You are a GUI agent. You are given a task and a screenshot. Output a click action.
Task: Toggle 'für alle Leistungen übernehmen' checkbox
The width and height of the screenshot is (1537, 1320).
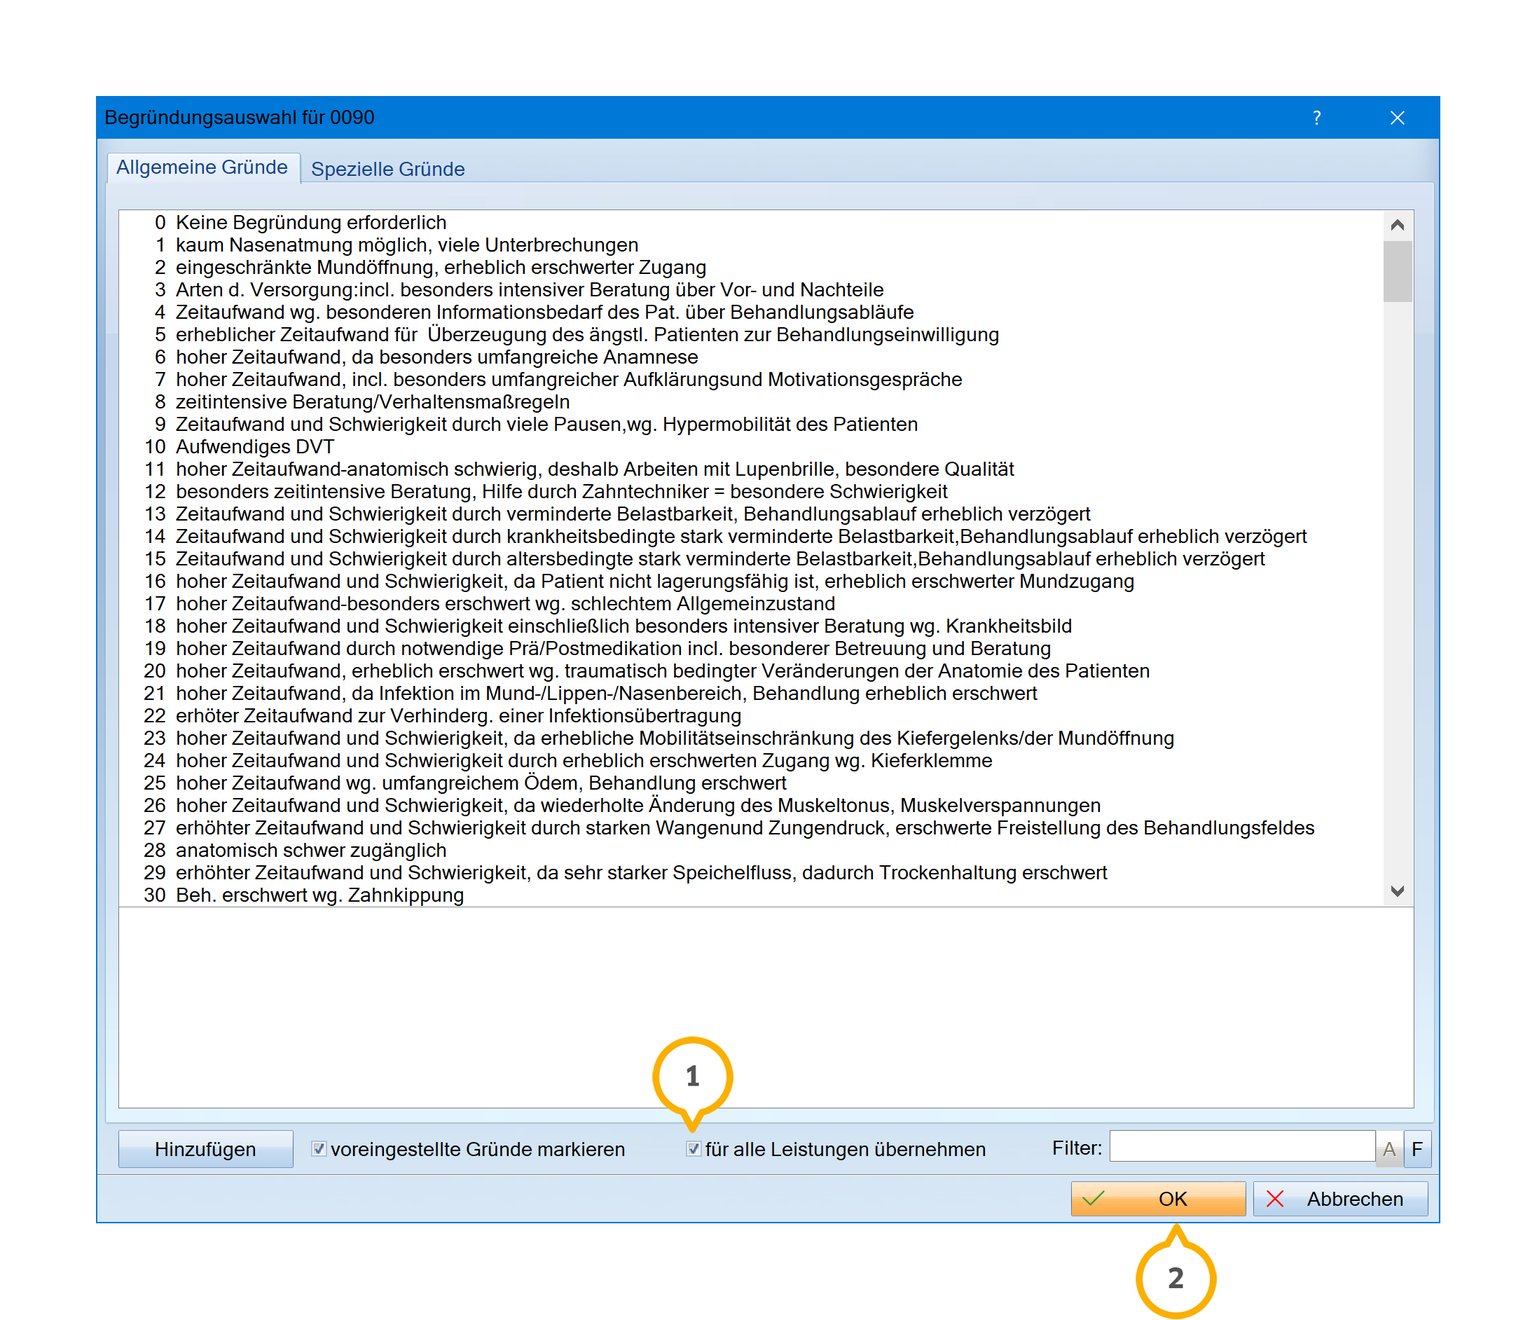click(693, 1149)
